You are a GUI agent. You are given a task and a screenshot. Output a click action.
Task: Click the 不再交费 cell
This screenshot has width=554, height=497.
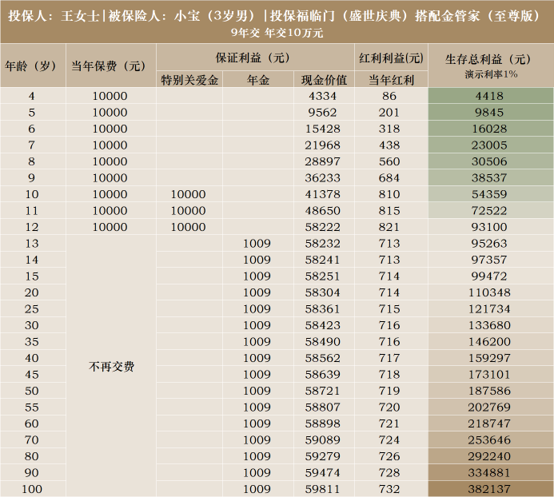[x=112, y=367]
